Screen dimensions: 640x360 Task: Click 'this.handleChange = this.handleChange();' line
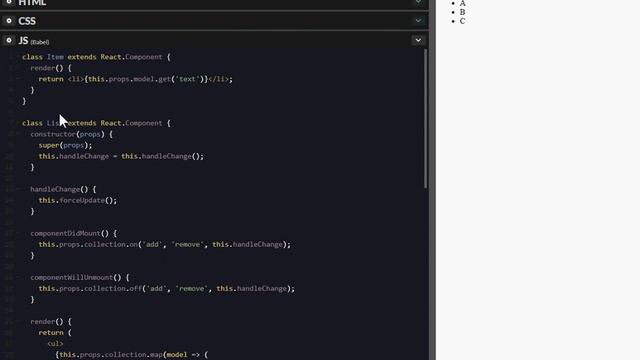pyautogui.click(x=121, y=156)
